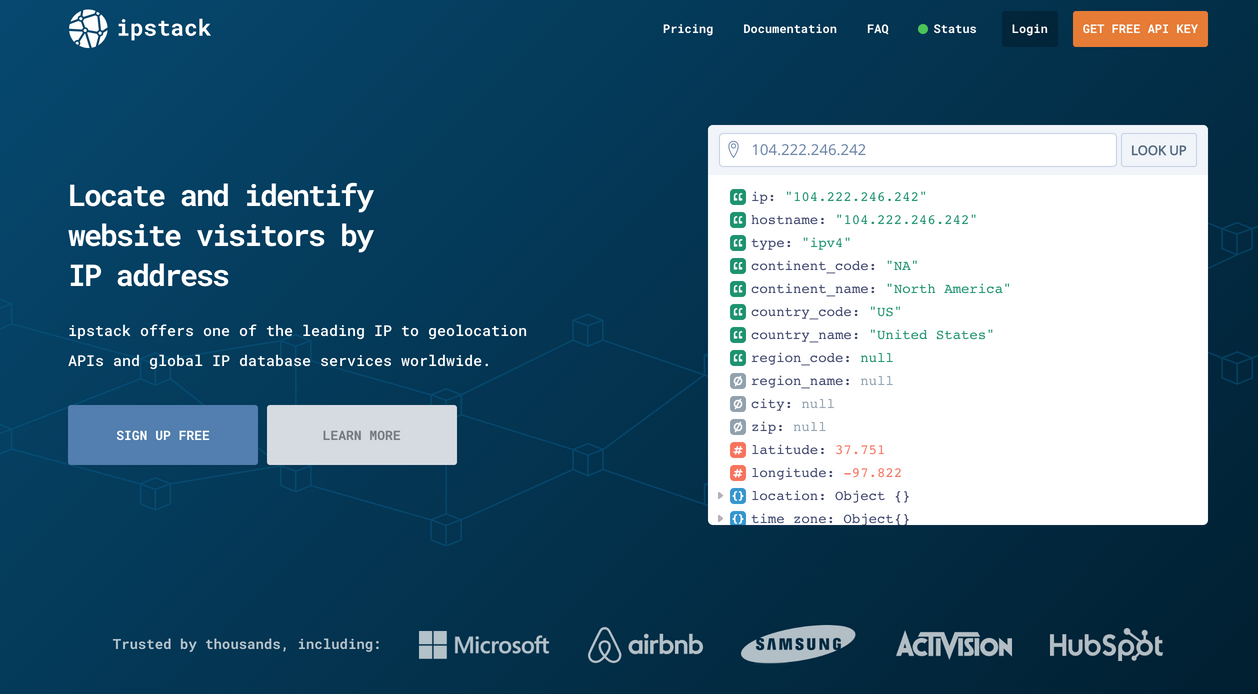
Task: Click the object icon beside location
Action: tap(738, 496)
